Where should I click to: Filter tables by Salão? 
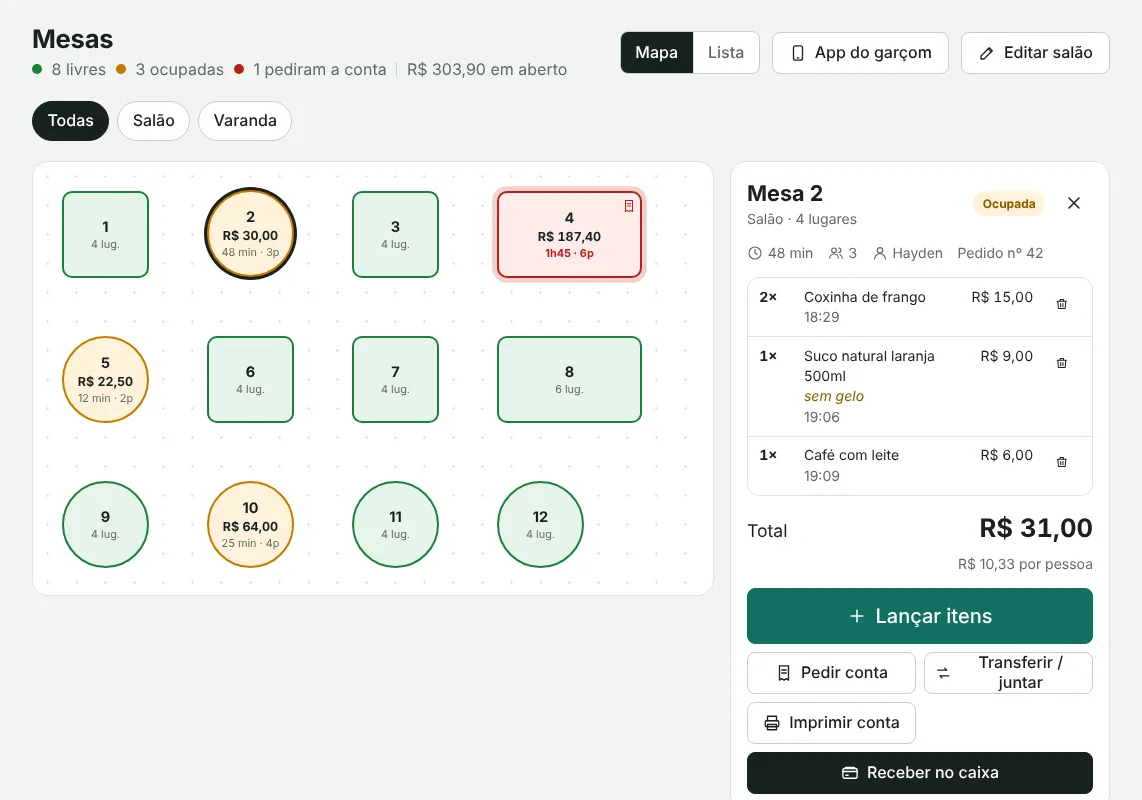154,120
